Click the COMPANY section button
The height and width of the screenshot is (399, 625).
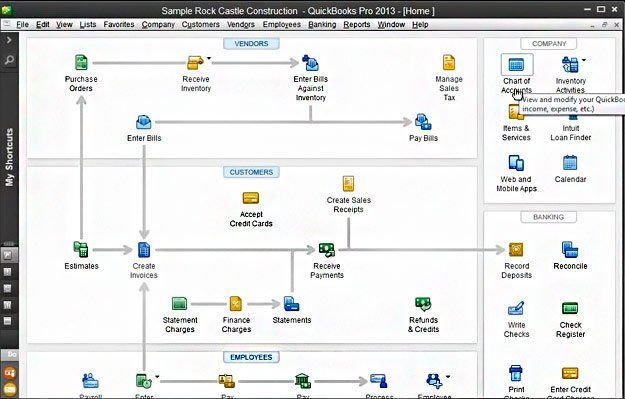pyautogui.click(x=548, y=43)
